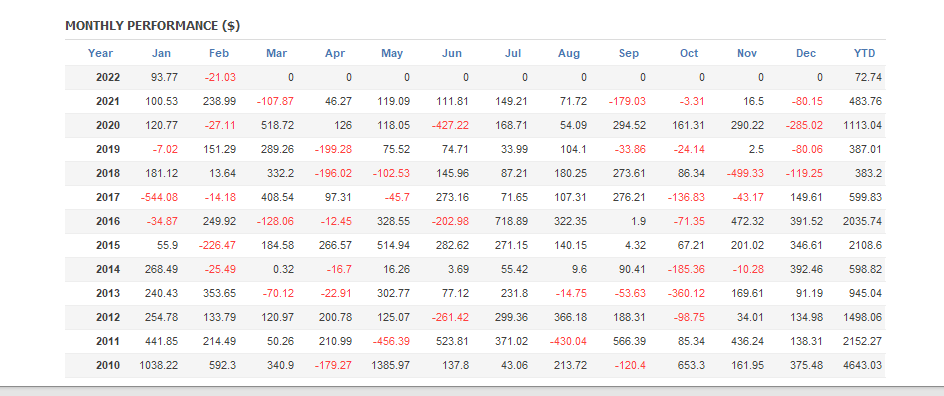Select the Jan column header
This screenshot has width=944, height=396.
161,53
